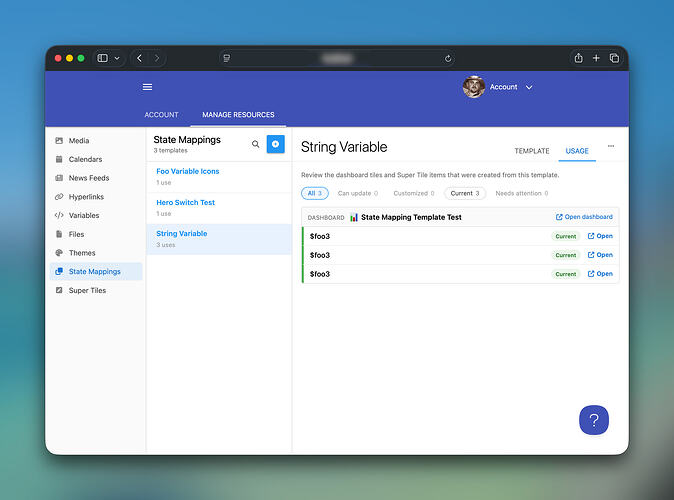Filter usage by Needs attention
Screen dimensions: 674x500
click(521, 193)
